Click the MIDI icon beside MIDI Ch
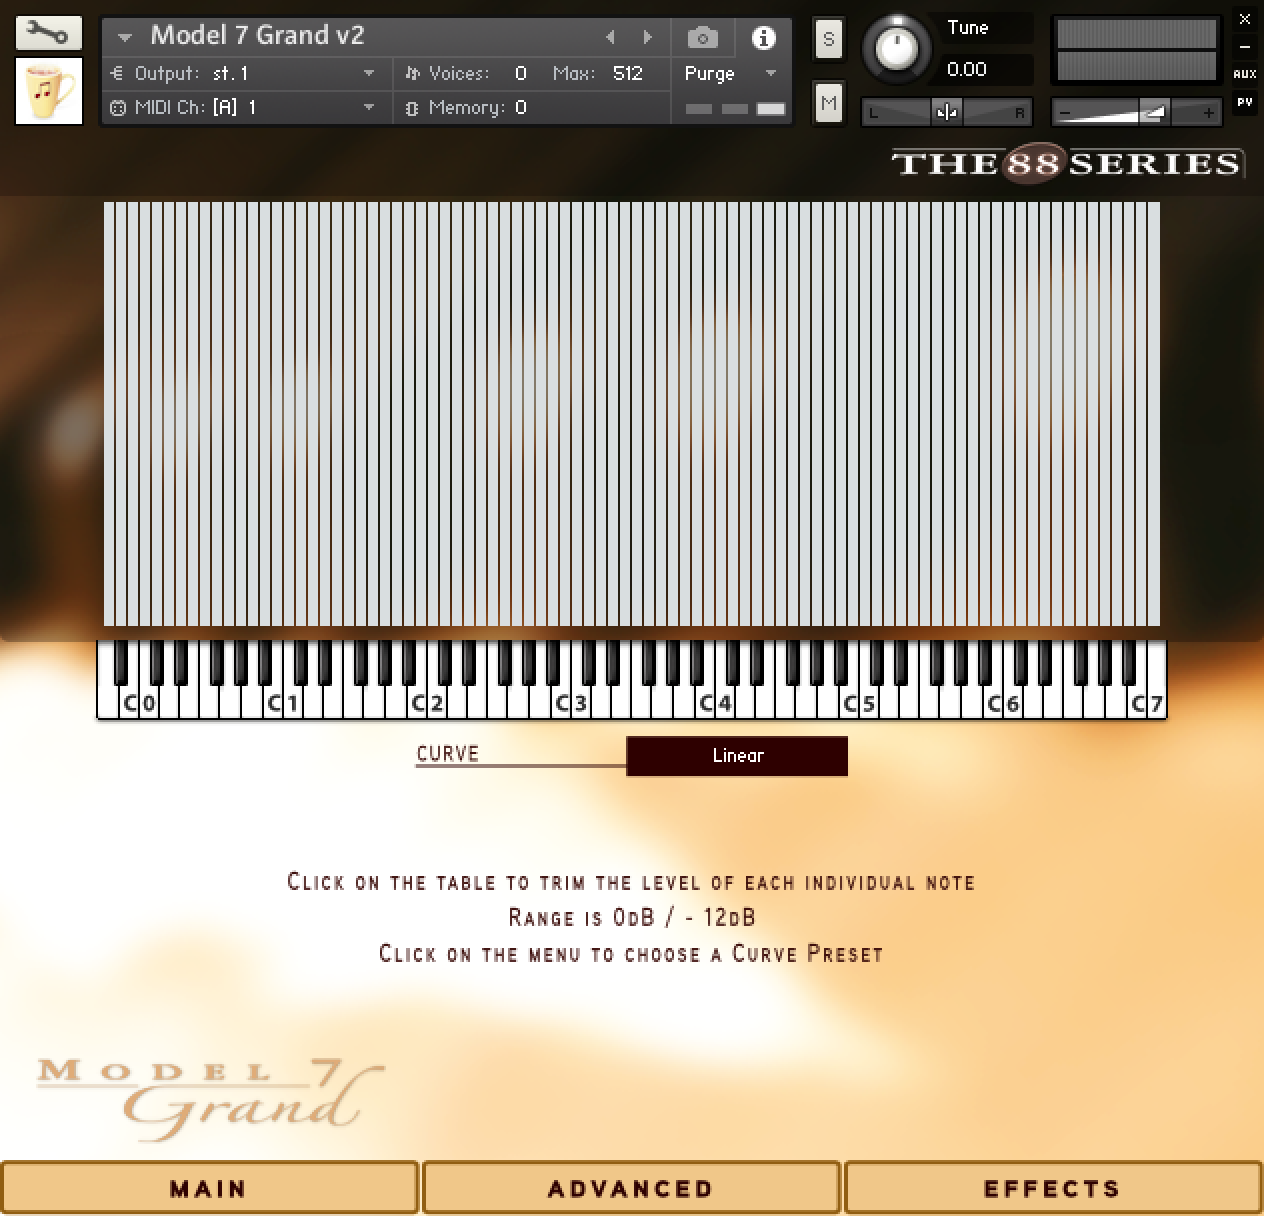The width and height of the screenshot is (1264, 1216). click(x=117, y=108)
